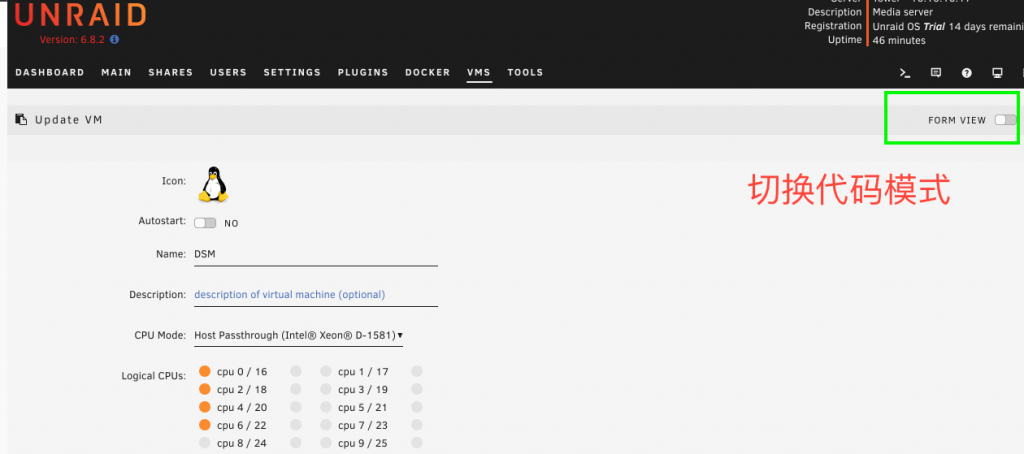The width and height of the screenshot is (1024, 454).
Task: Check the hyperthread 17 checkbox after cpu 1
Action: point(417,372)
